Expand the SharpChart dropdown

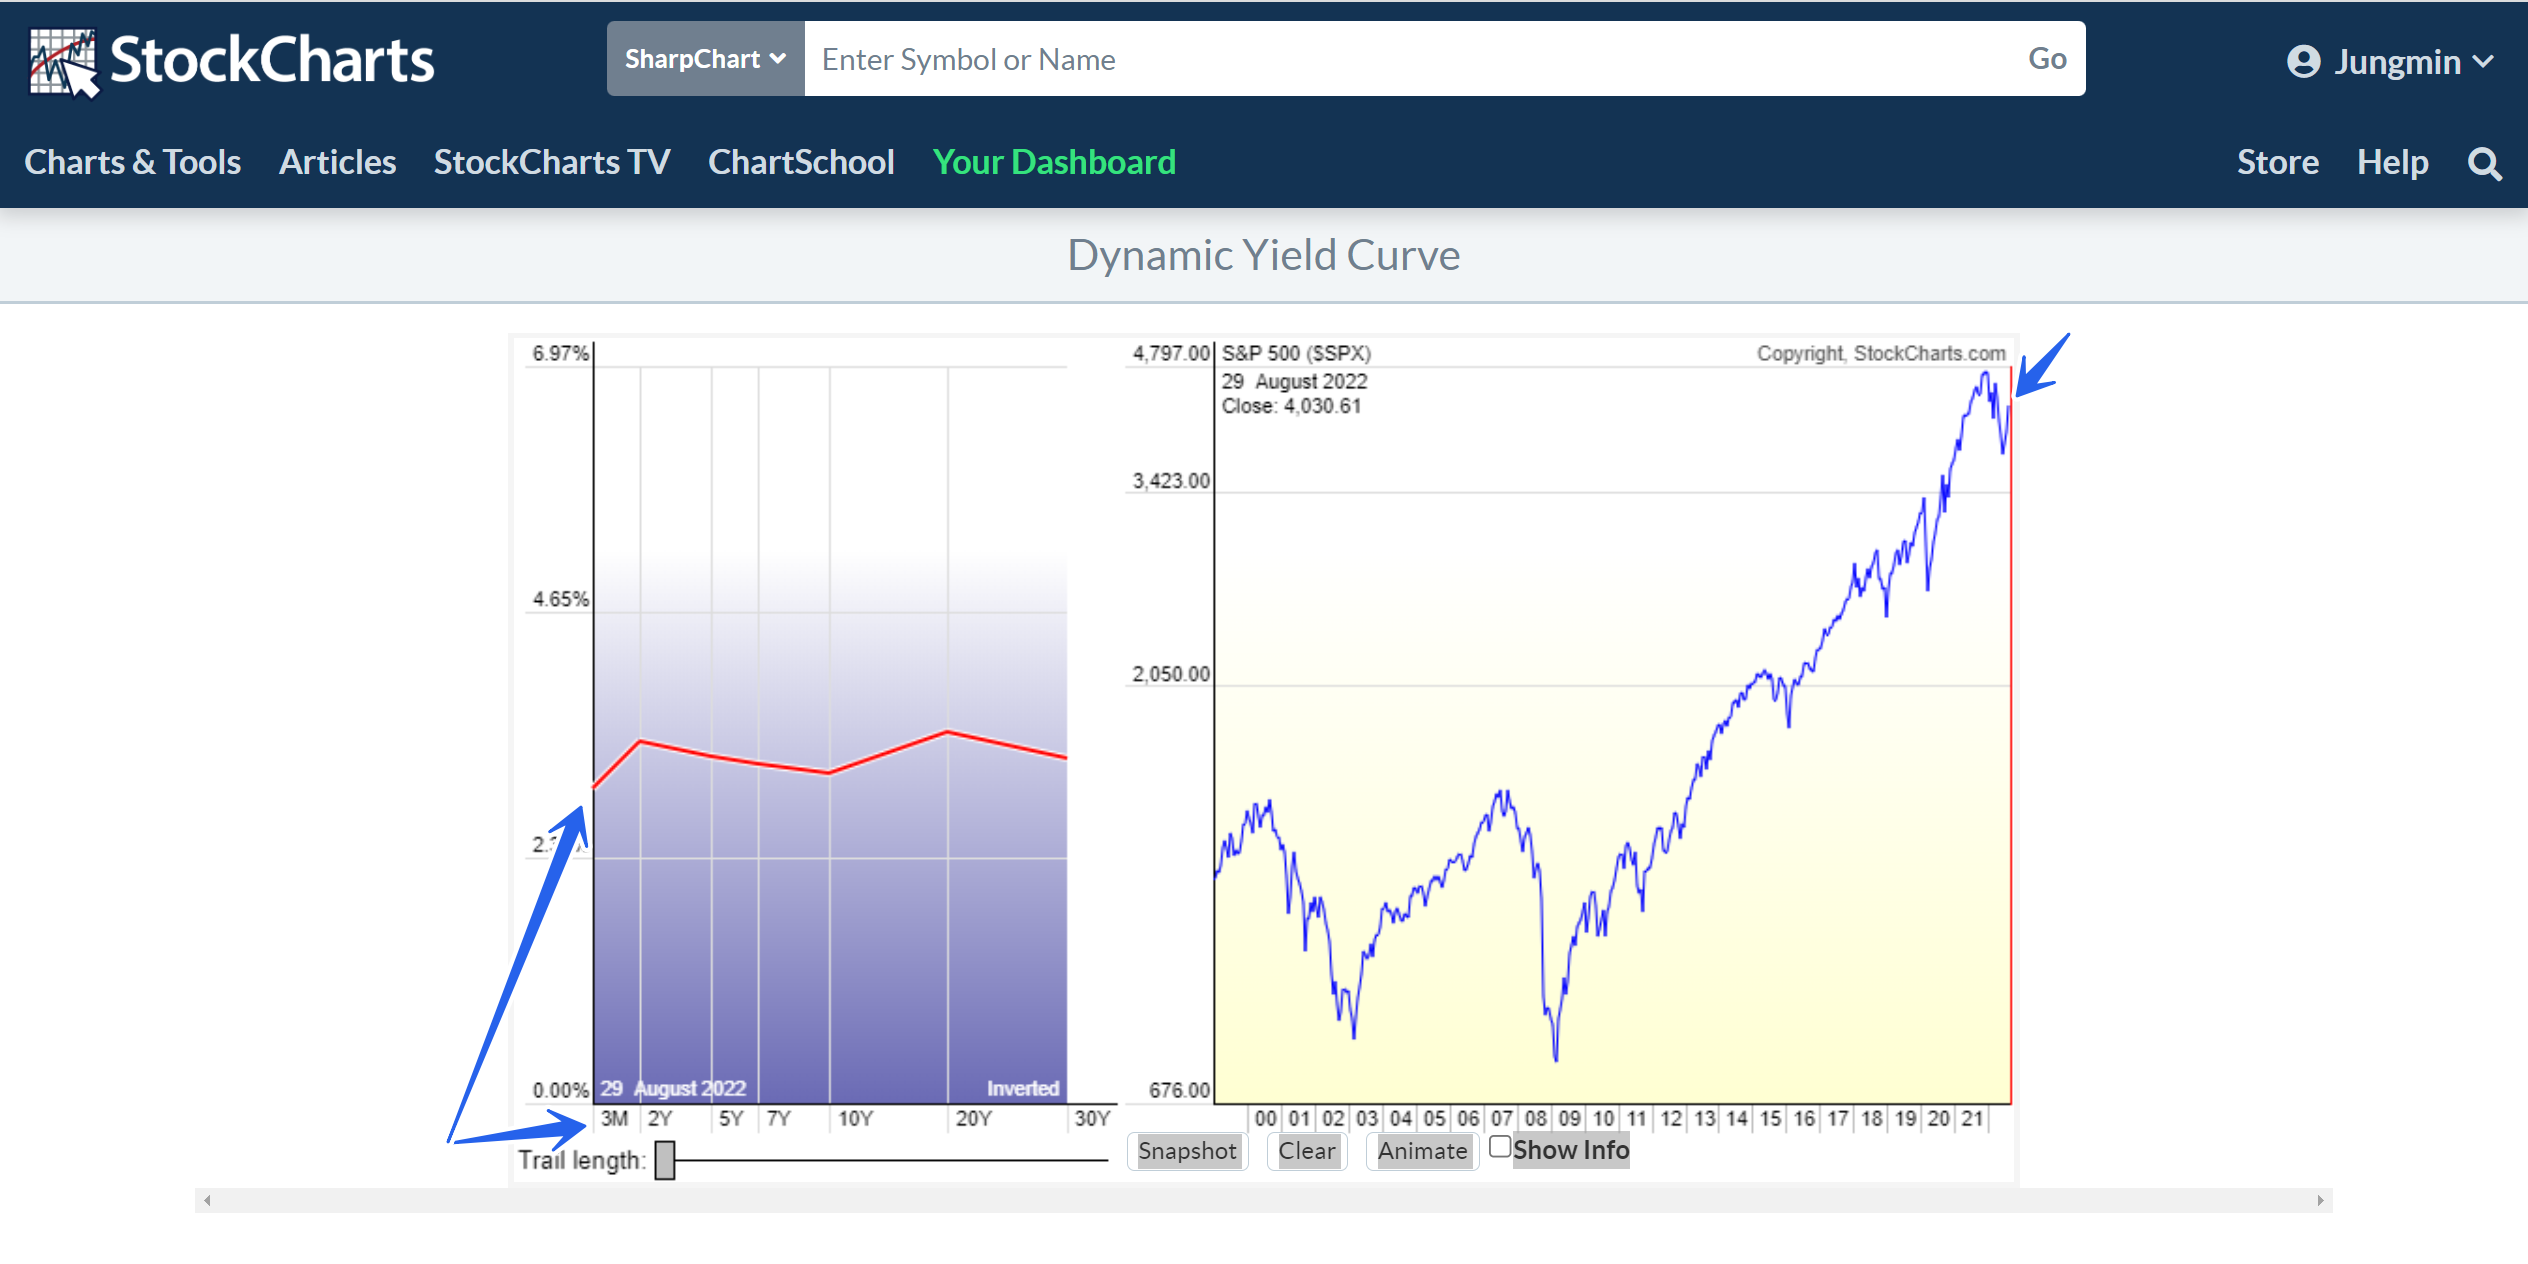click(x=705, y=59)
